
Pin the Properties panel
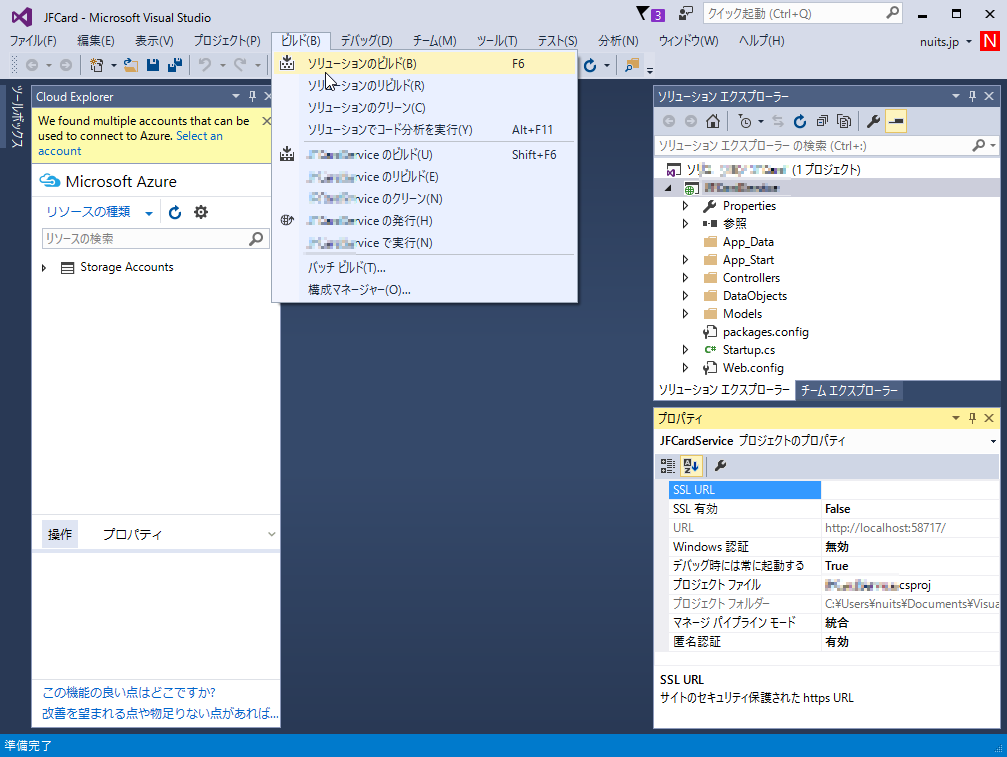[972, 418]
